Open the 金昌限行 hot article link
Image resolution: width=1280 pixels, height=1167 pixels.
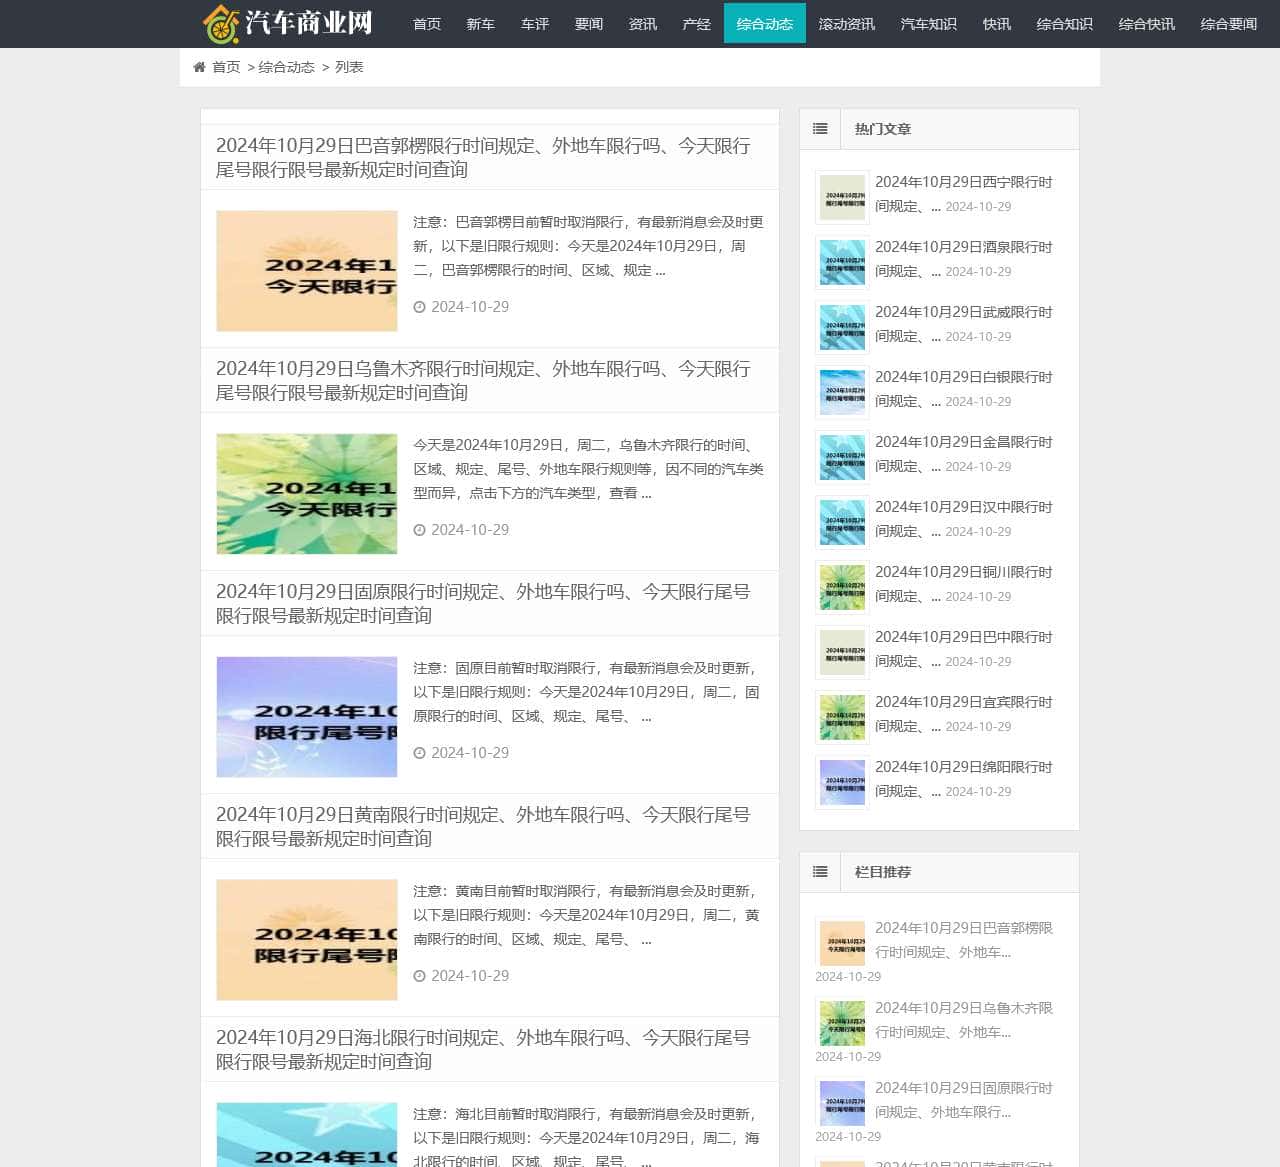pos(964,454)
